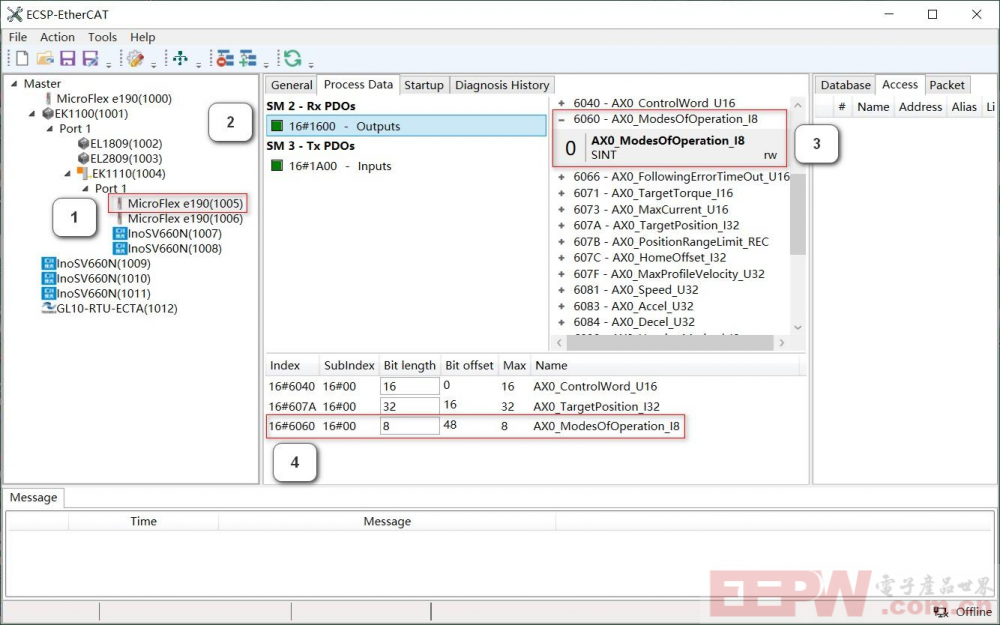Viewport: 1000px width, 625px height.
Task: Click Bit length field of AX0_TargetPosition_I32 row
Action: click(409, 406)
